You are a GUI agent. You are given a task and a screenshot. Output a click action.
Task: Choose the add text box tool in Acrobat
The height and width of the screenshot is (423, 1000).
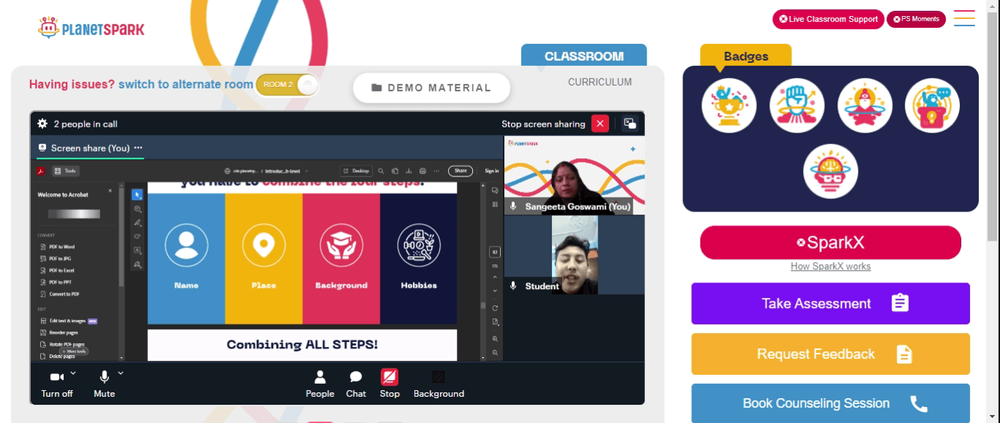tap(137, 250)
